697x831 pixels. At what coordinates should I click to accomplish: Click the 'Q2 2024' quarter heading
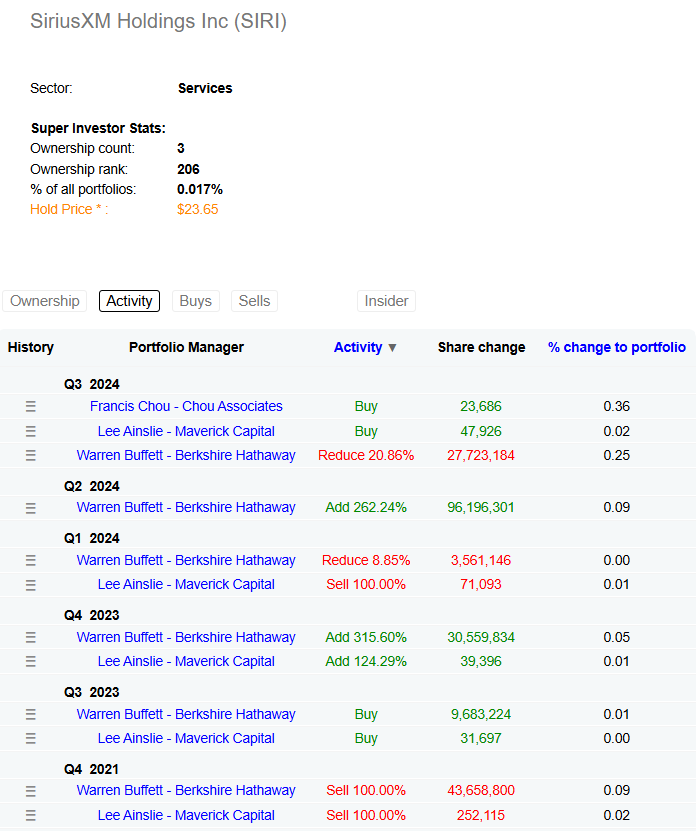pyautogui.click(x=92, y=486)
